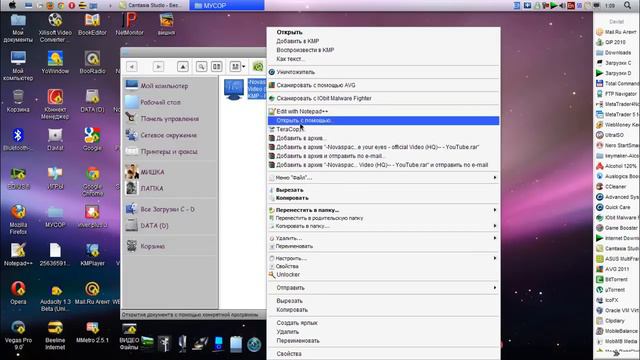Open Vegas Pro 9.0 desktop icon
Image resolution: width=640 pixels, height=360 pixels.
18,335
